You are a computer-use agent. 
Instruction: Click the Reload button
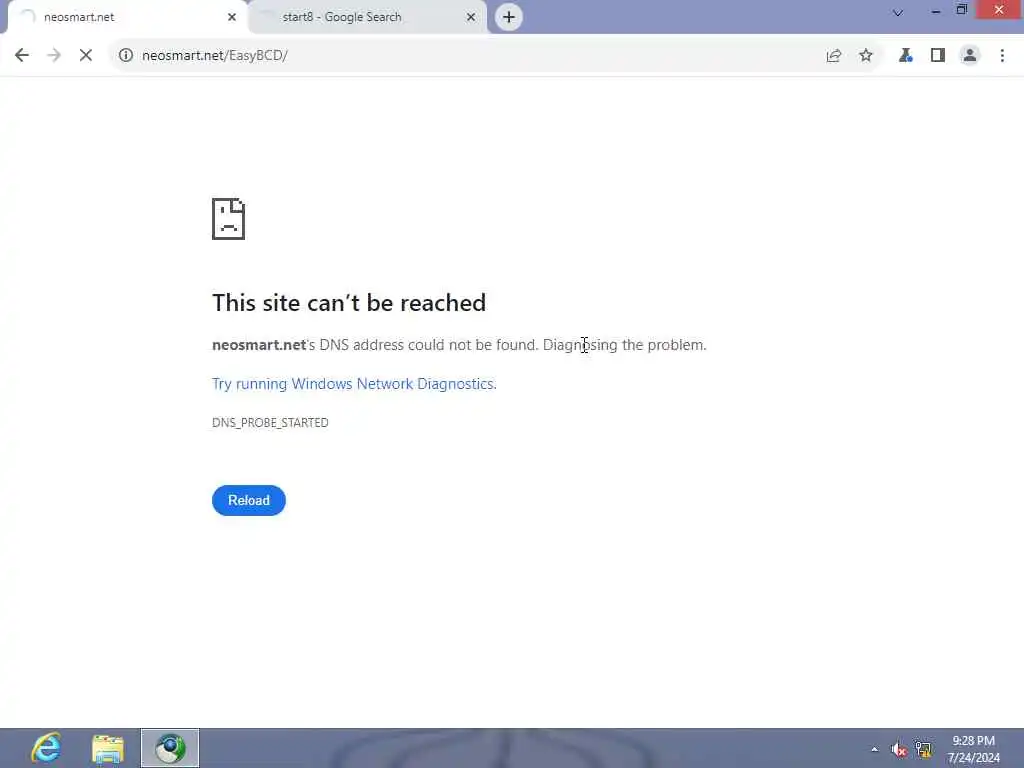(x=249, y=500)
